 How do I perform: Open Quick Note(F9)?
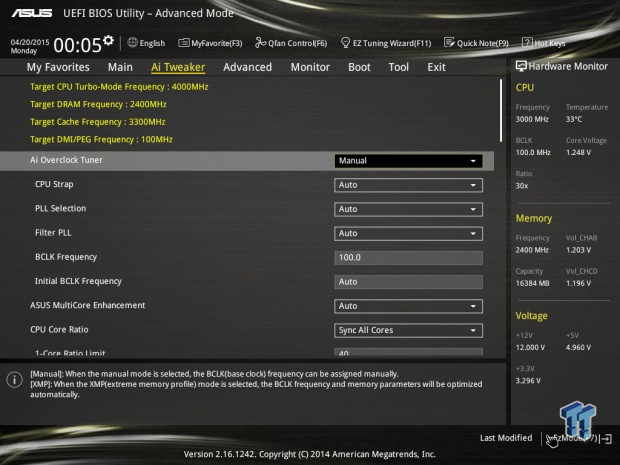(x=476, y=43)
